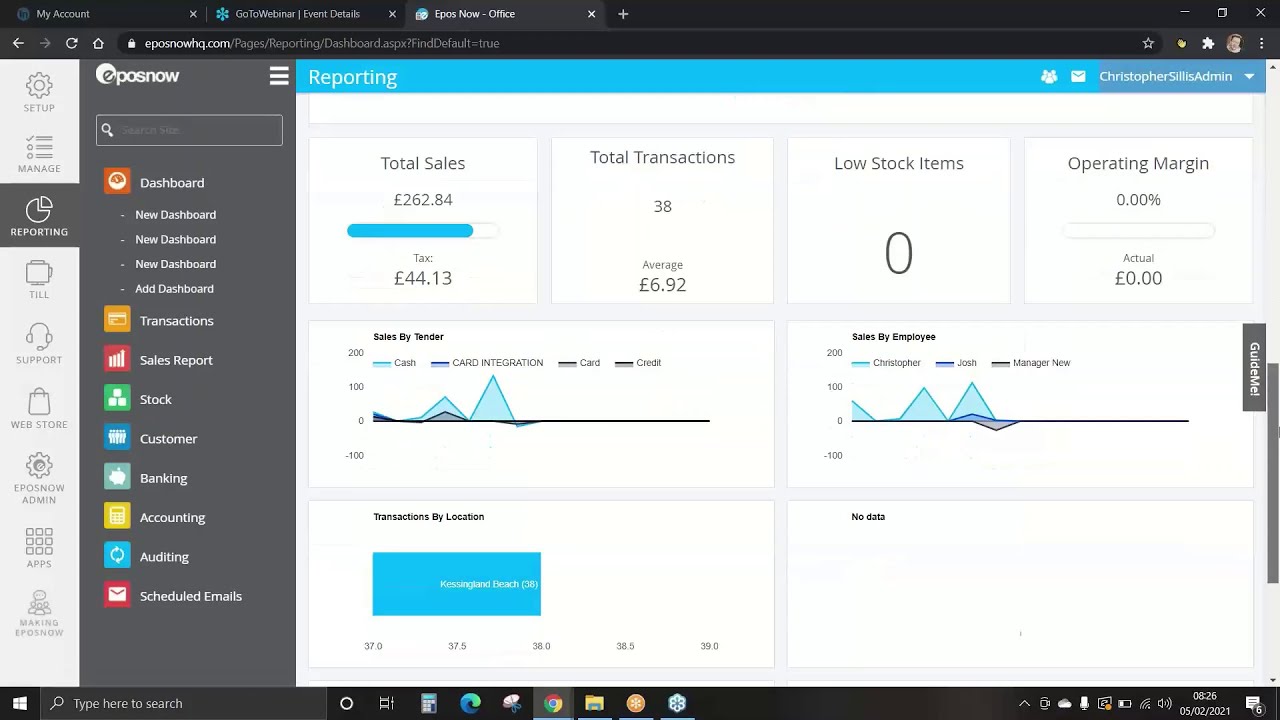Viewport: 1280px width, 720px height.
Task: Open File Explorer from the taskbar
Action: 594,703
